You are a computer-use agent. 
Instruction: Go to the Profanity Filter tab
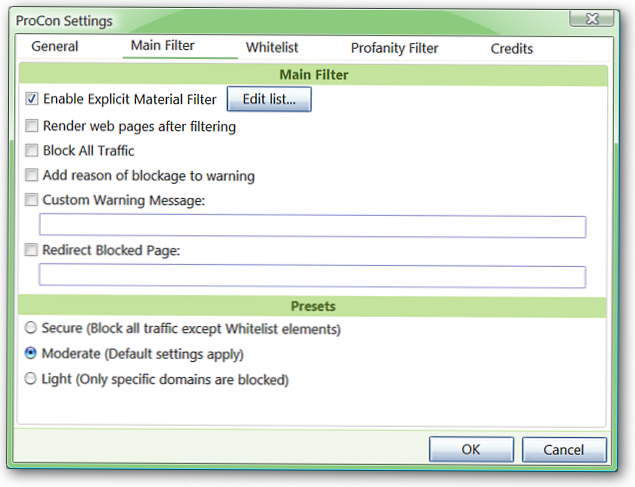(394, 48)
